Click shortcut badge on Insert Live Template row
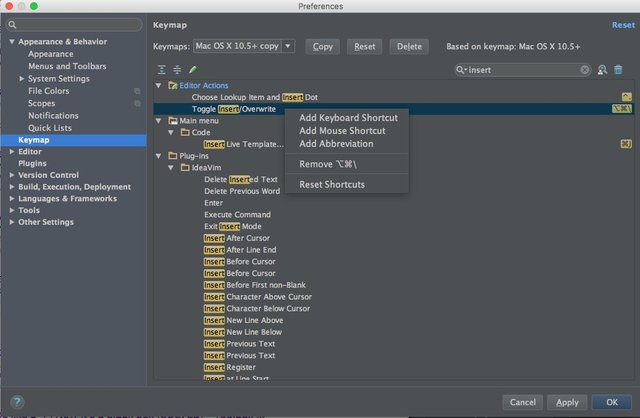 point(626,144)
